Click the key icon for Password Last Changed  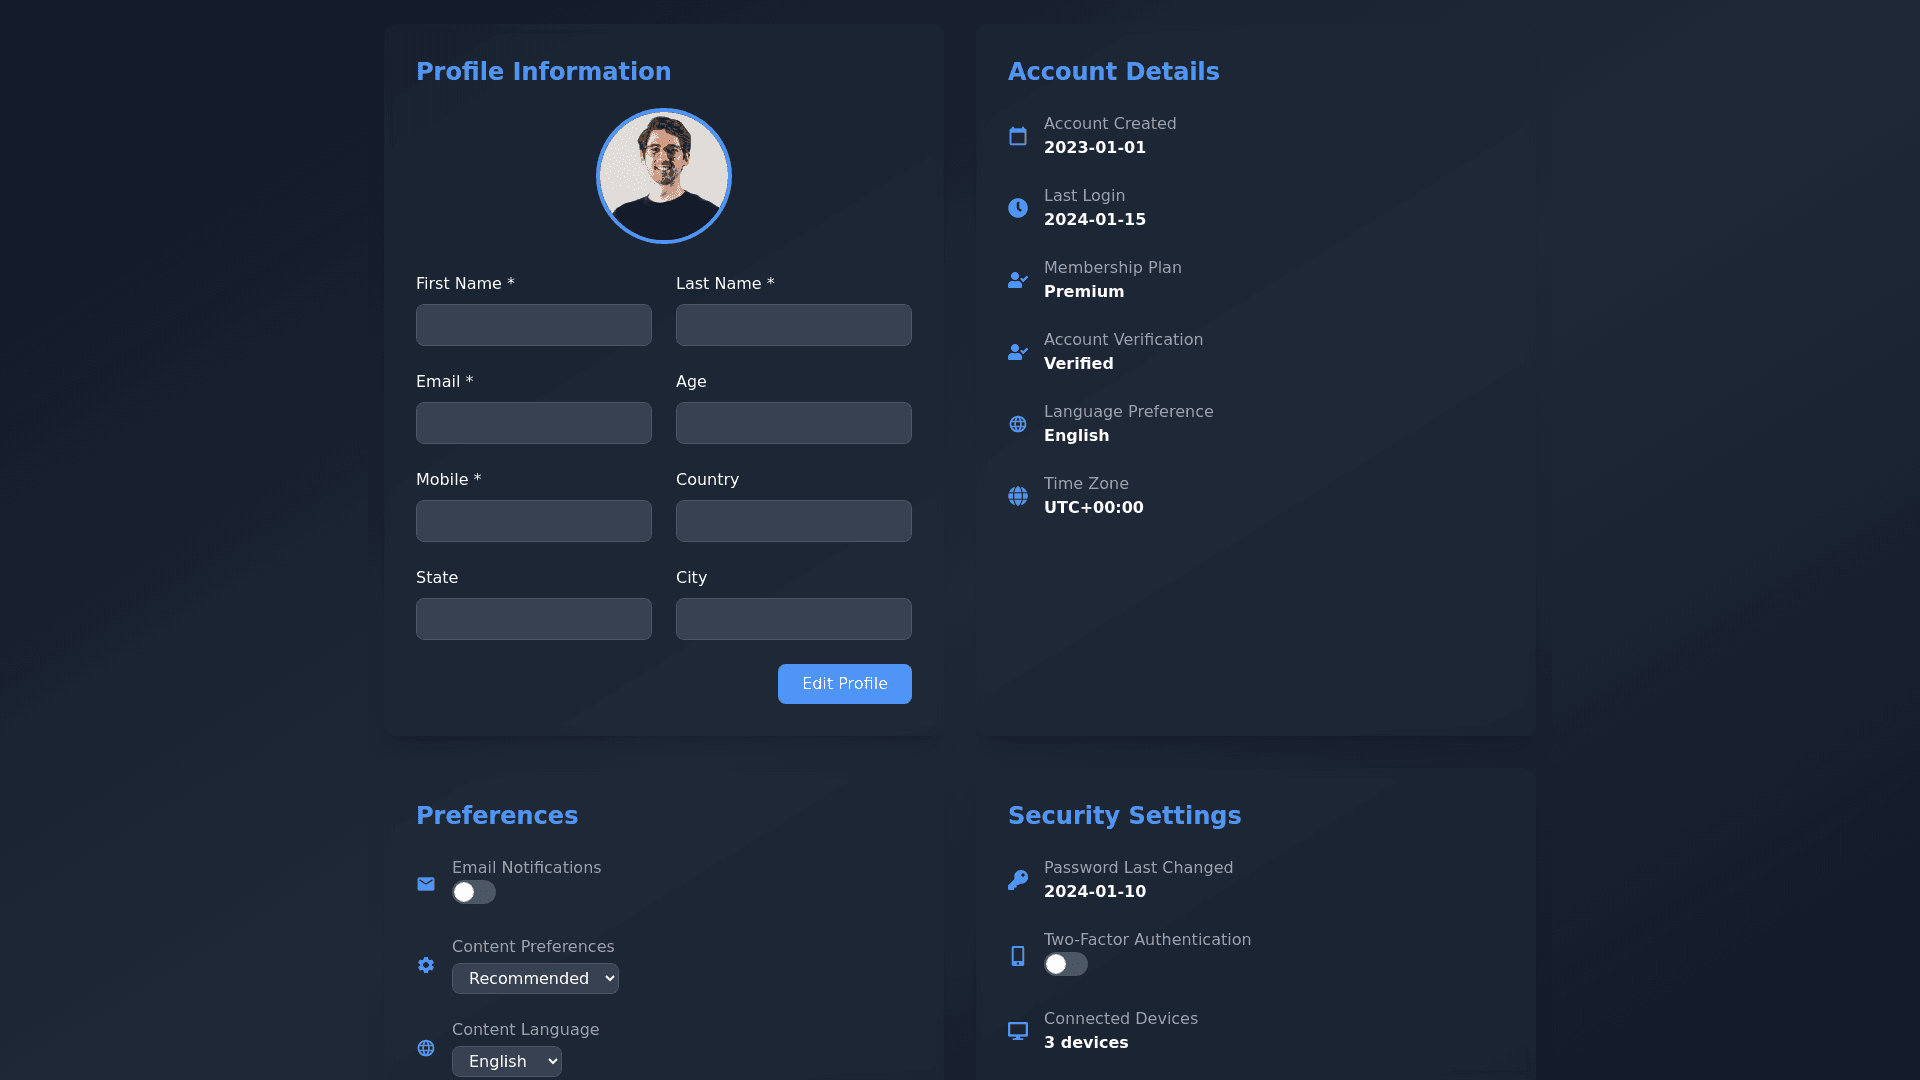[1018, 880]
